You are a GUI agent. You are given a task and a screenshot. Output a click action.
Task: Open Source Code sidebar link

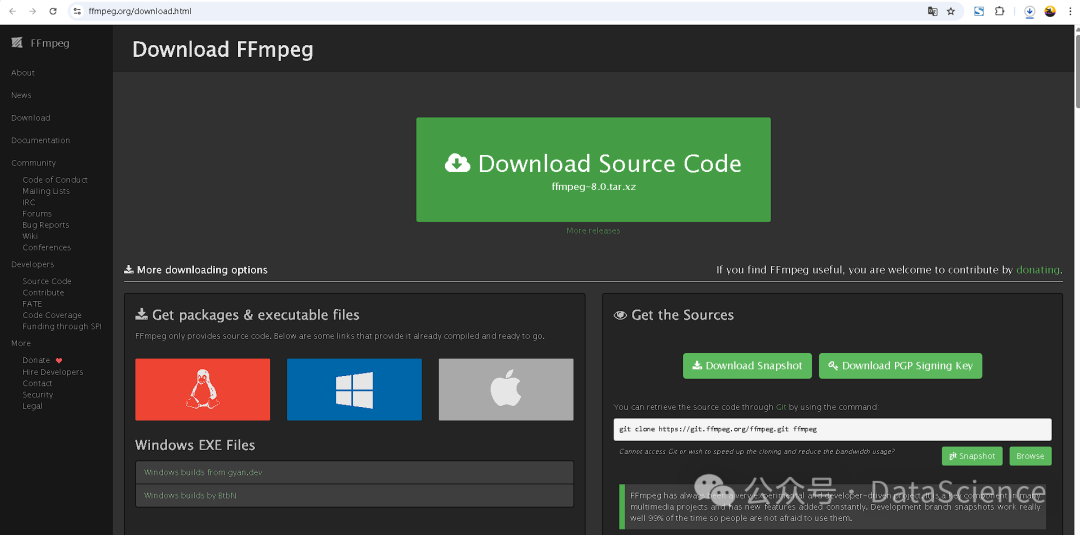click(x=47, y=281)
